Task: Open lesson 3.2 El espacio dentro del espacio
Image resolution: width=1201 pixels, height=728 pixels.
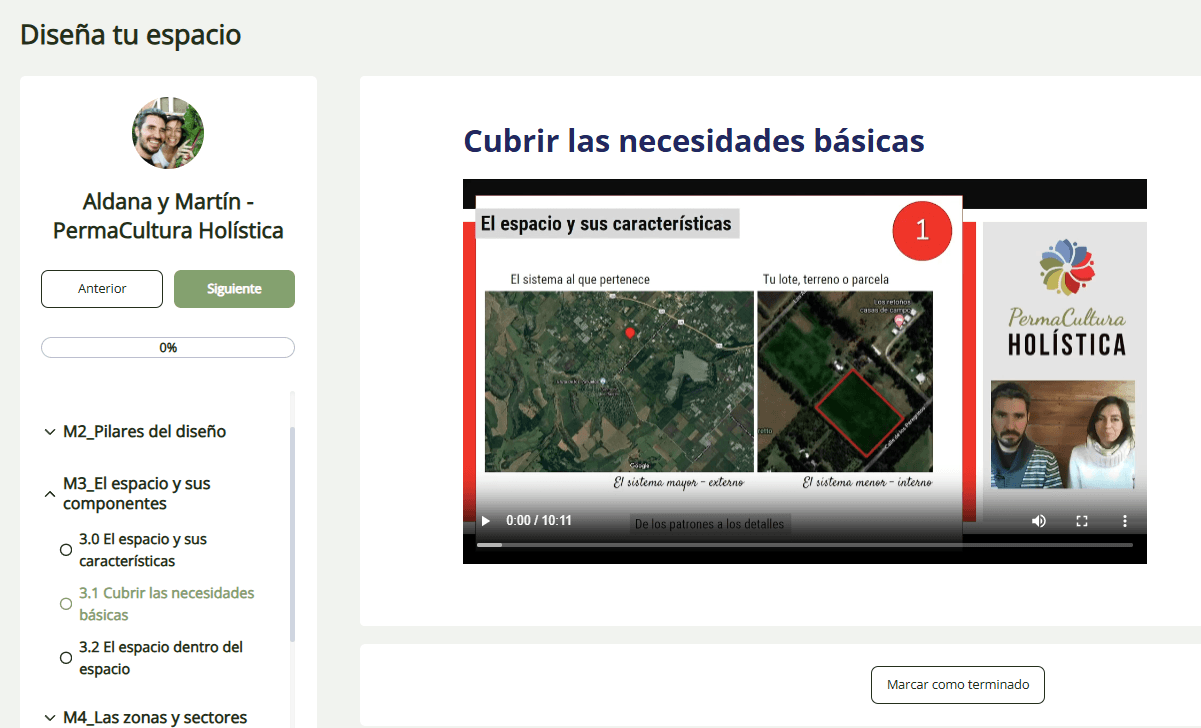Action: pos(160,658)
